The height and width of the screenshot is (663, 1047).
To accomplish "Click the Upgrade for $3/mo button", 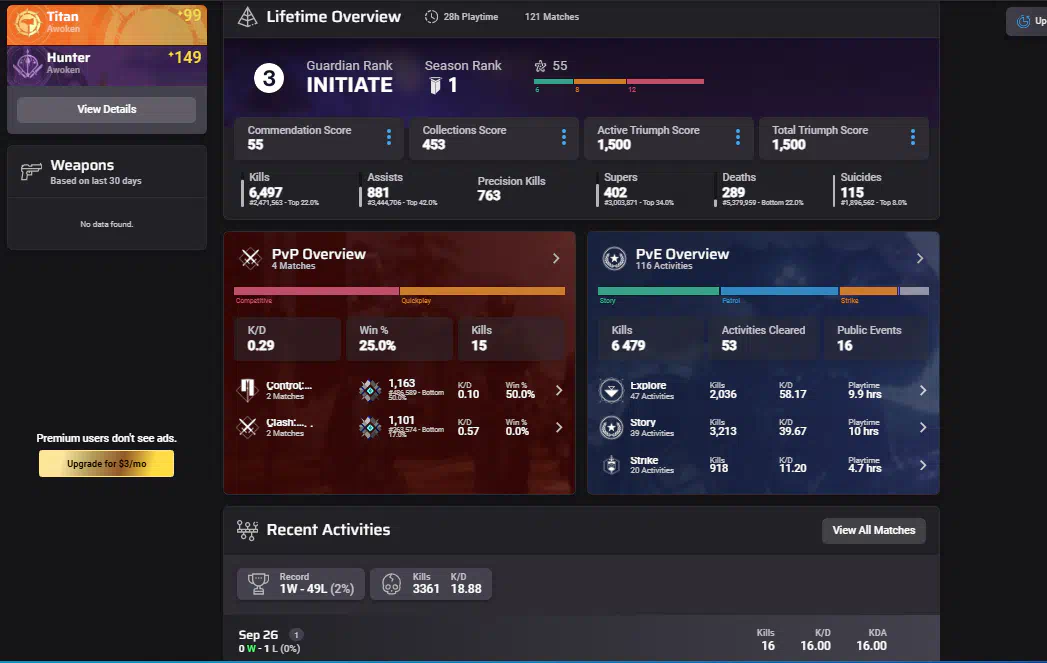I will click(x=106, y=463).
